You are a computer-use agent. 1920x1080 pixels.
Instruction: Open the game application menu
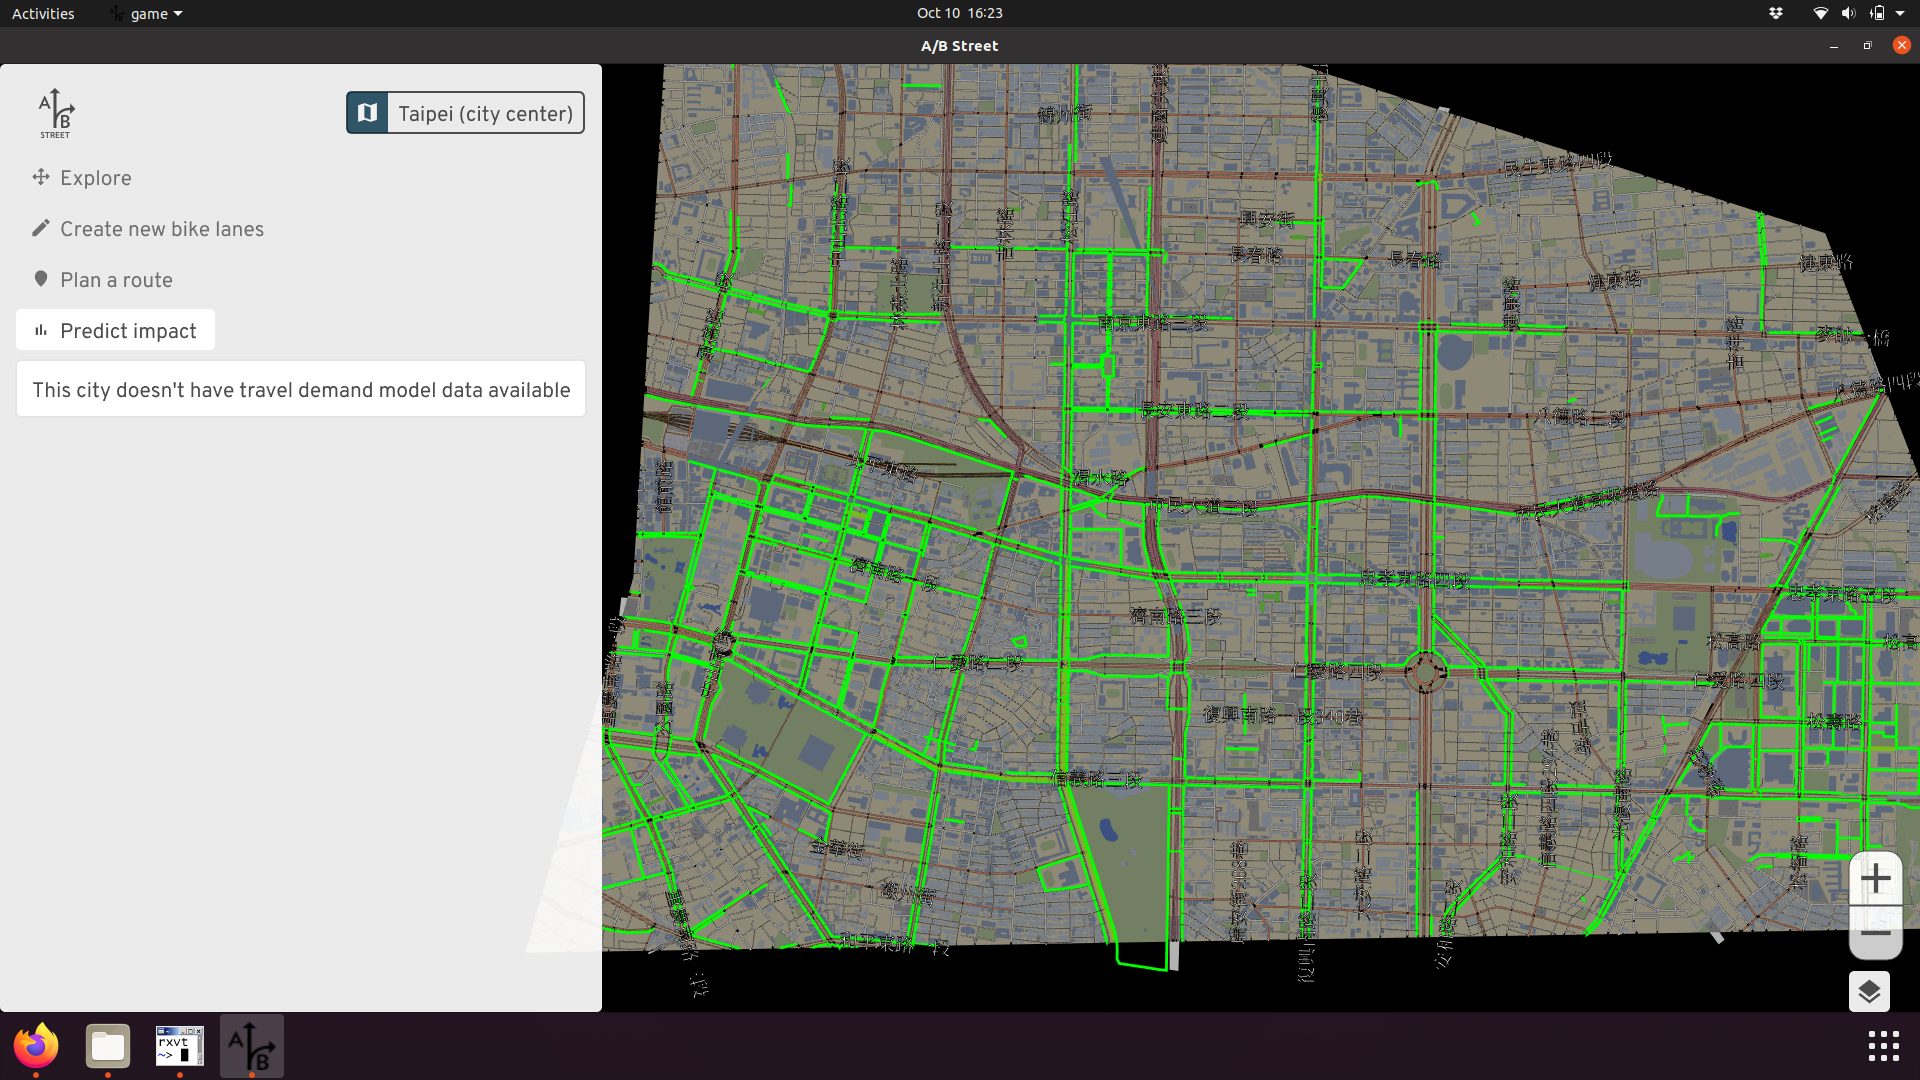pos(146,13)
